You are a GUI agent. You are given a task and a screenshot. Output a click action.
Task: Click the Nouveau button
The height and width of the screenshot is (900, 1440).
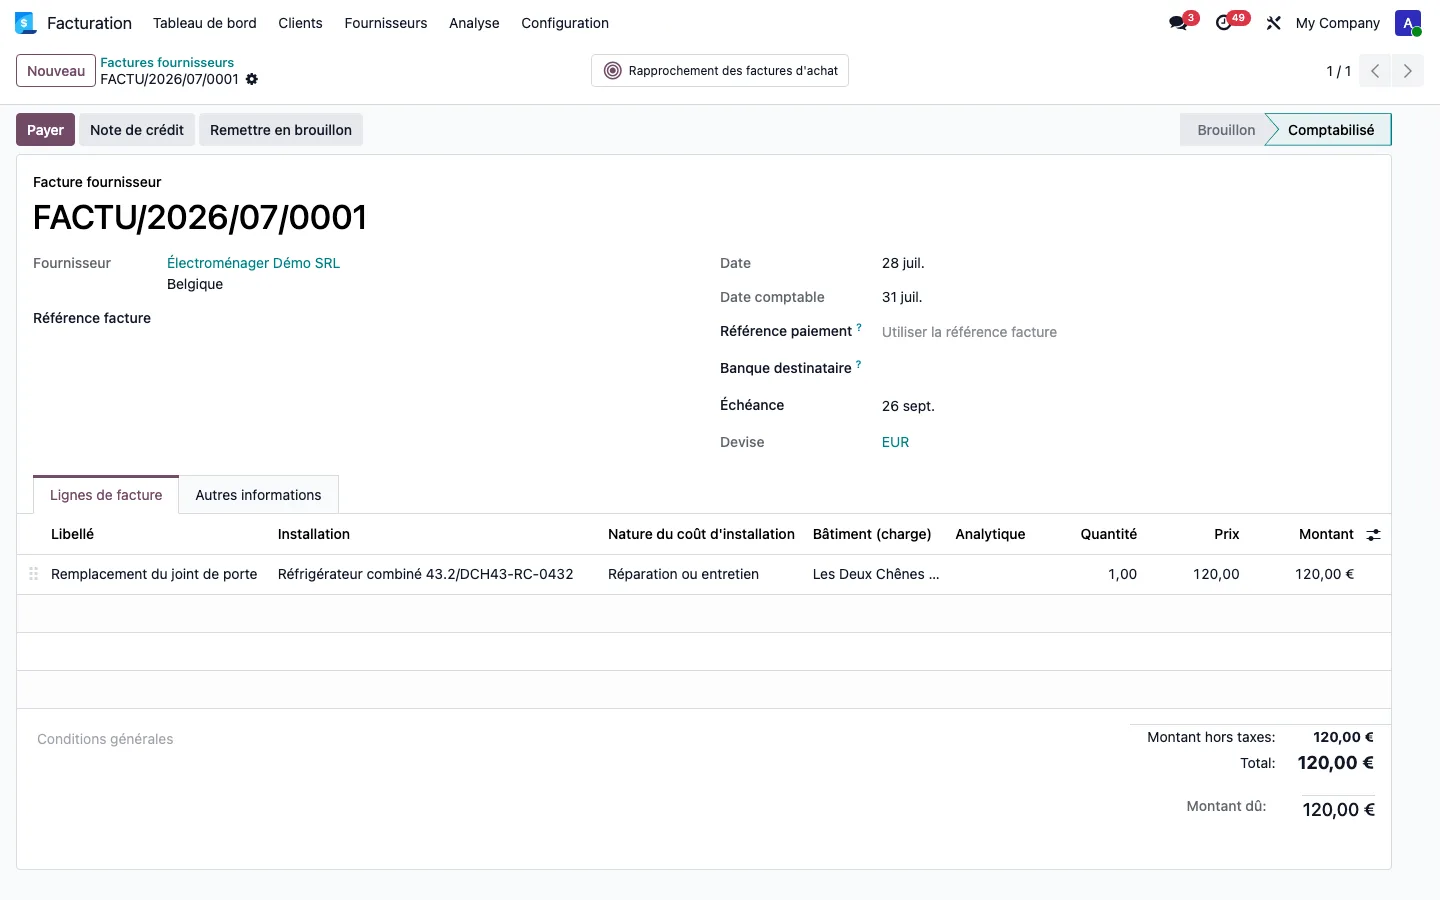coord(56,71)
